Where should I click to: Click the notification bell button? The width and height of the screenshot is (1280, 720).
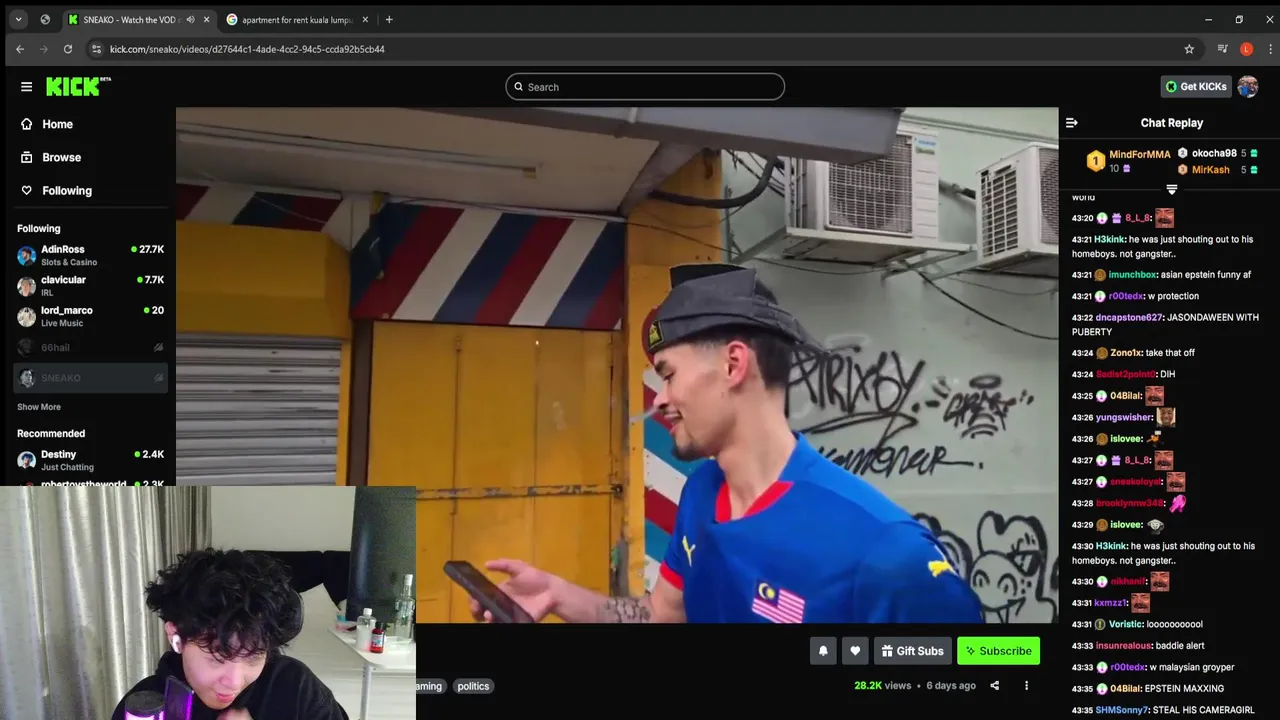pyautogui.click(x=823, y=651)
